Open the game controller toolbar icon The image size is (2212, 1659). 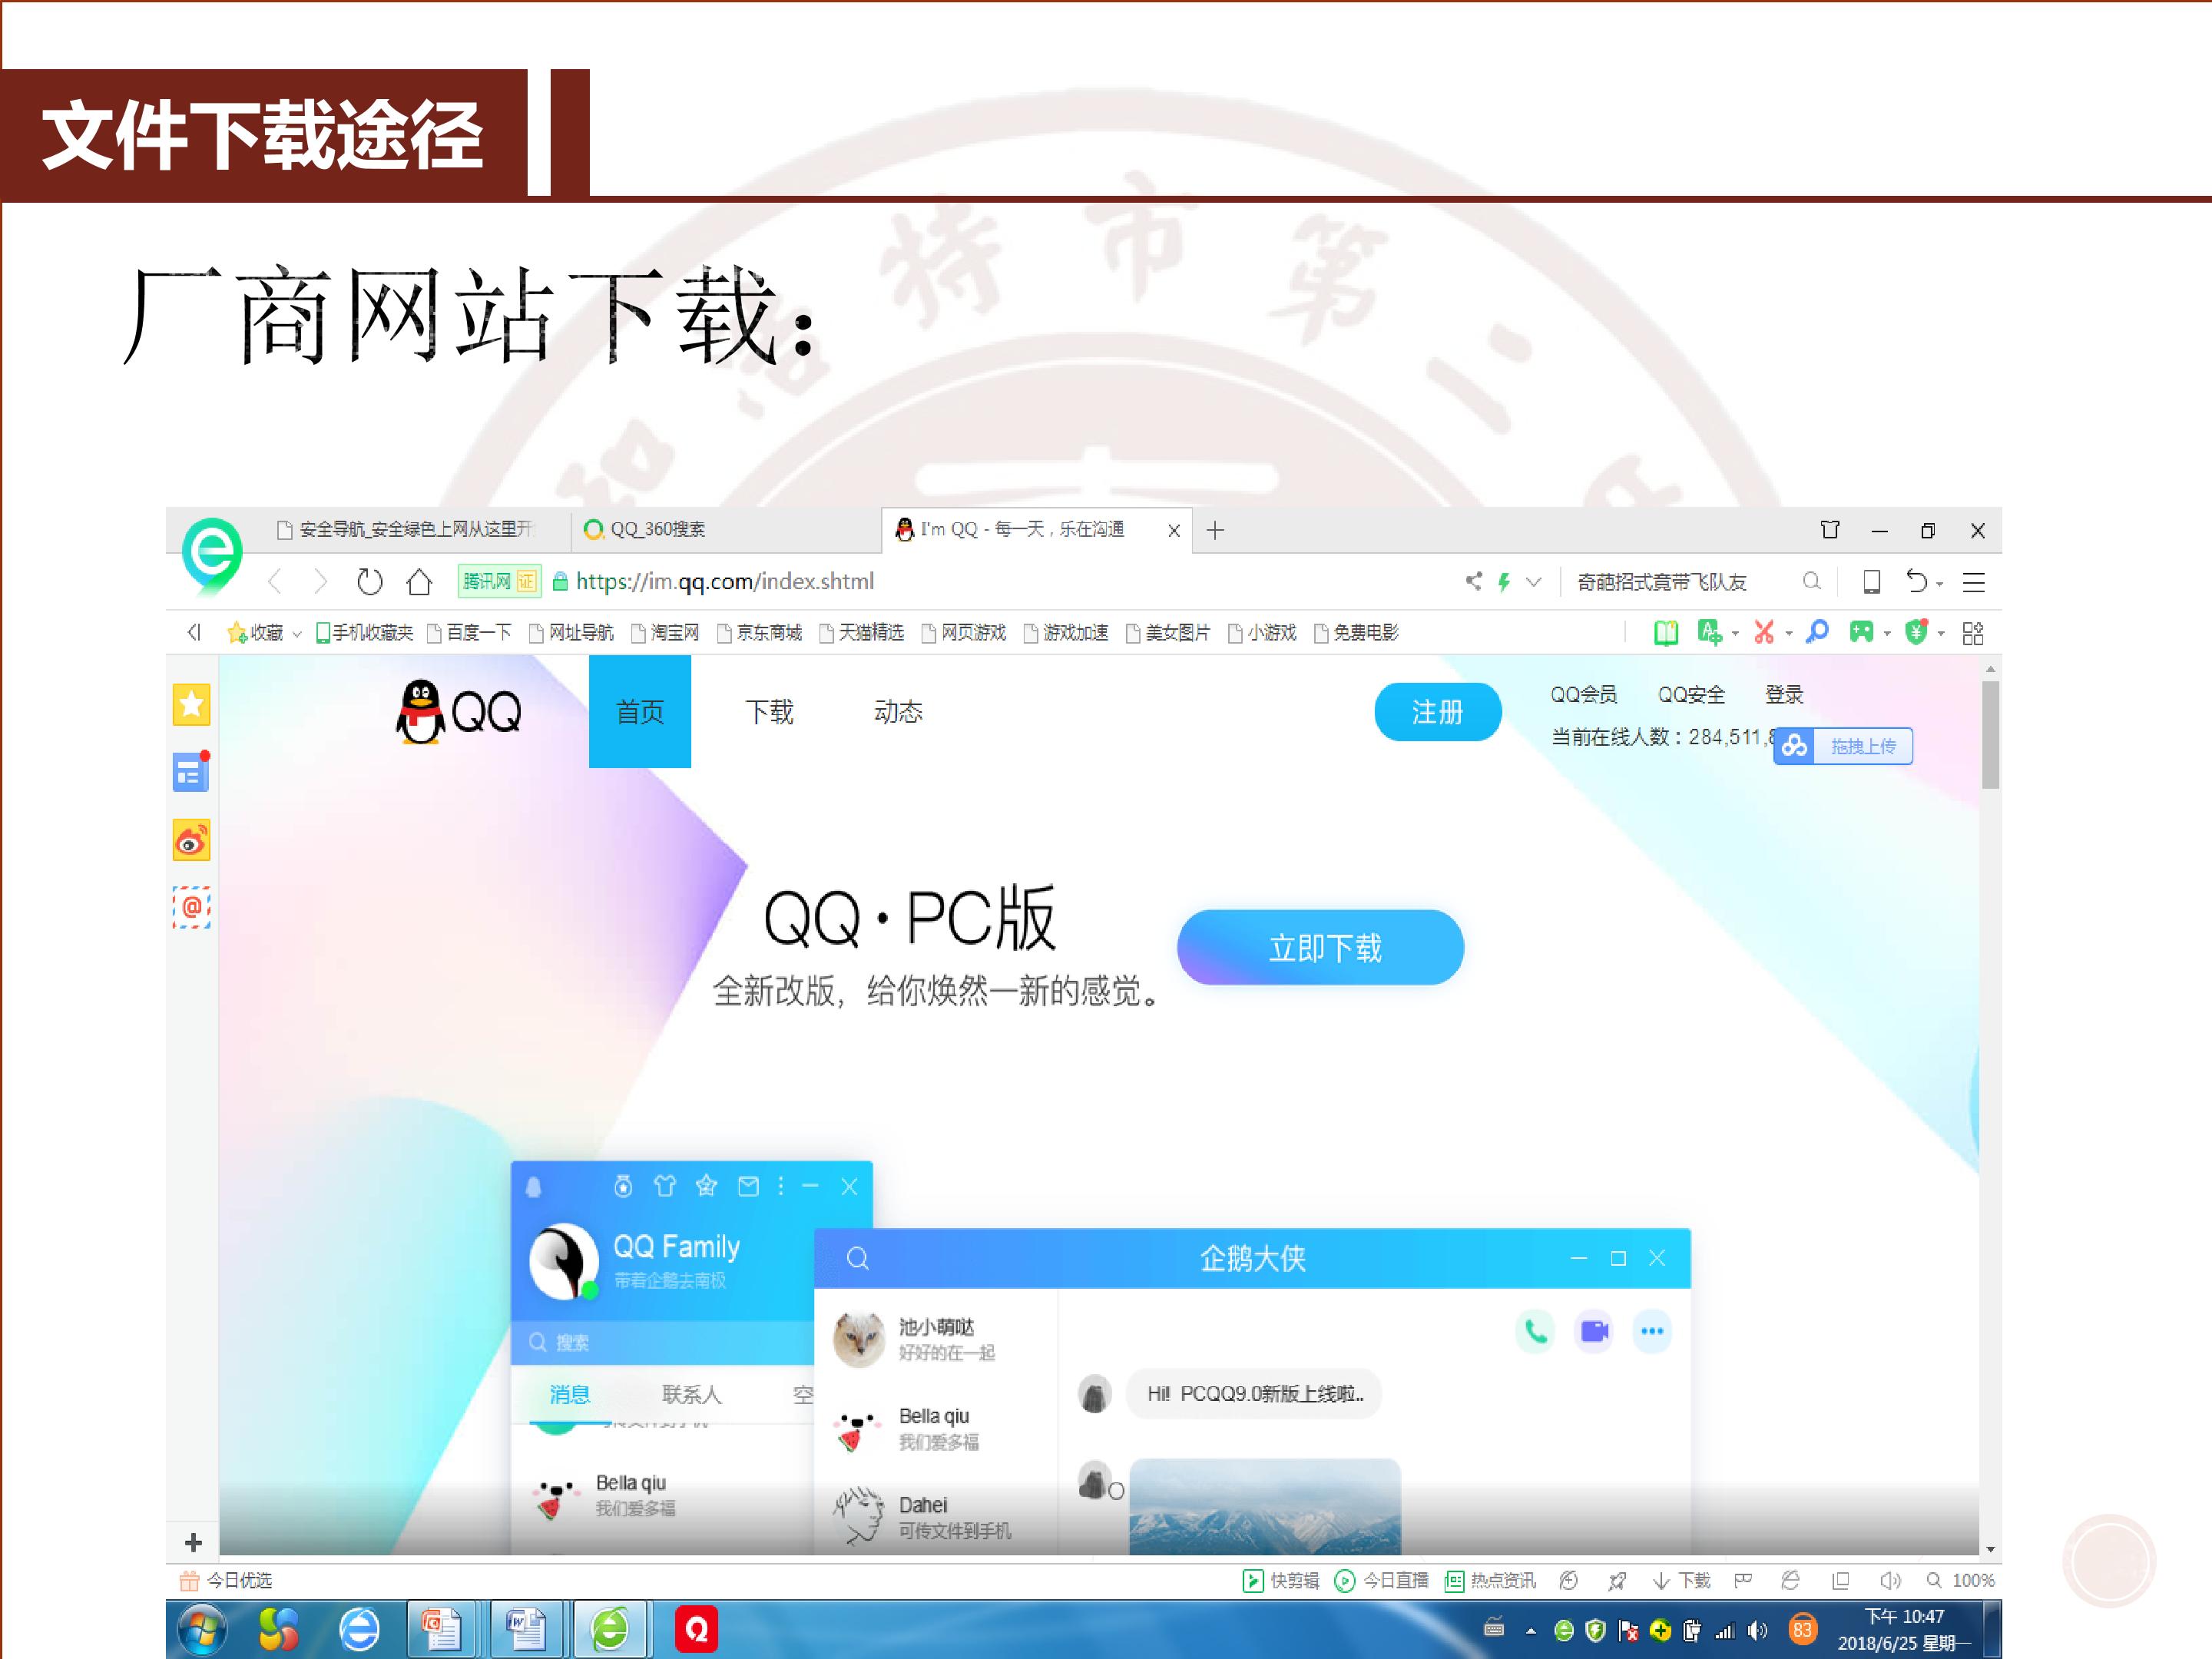(x=1861, y=632)
